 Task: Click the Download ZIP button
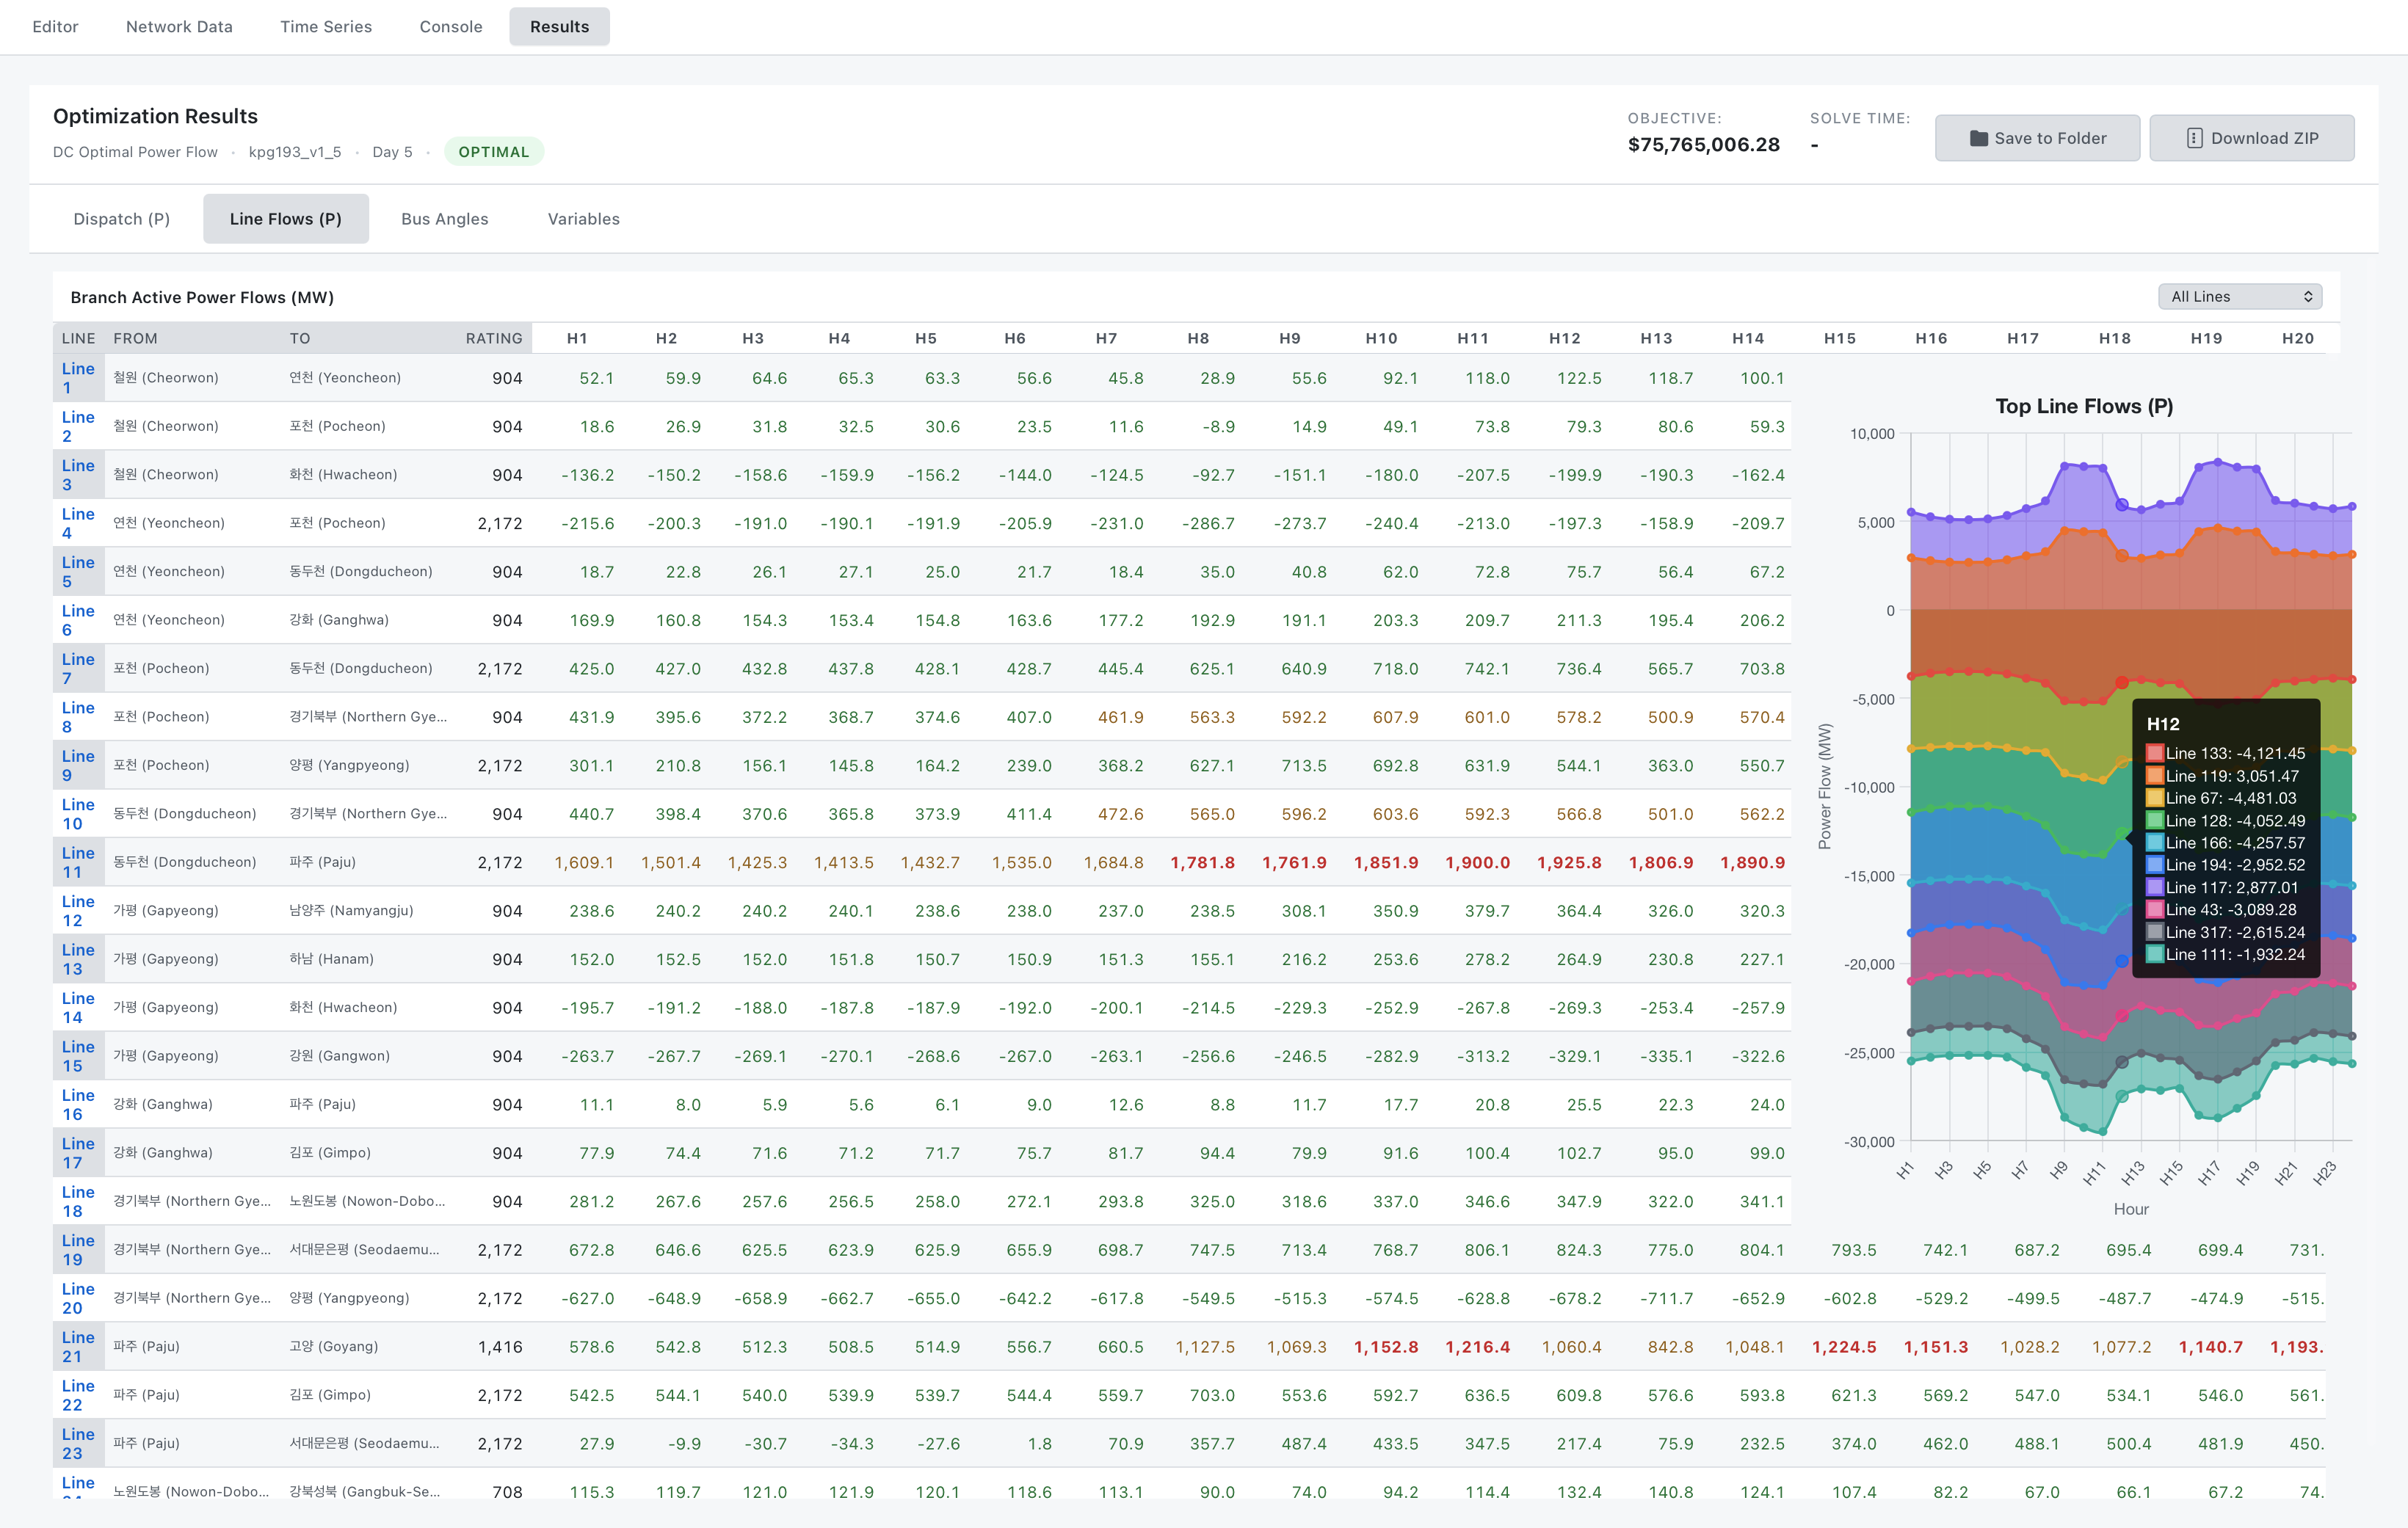(2252, 138)
